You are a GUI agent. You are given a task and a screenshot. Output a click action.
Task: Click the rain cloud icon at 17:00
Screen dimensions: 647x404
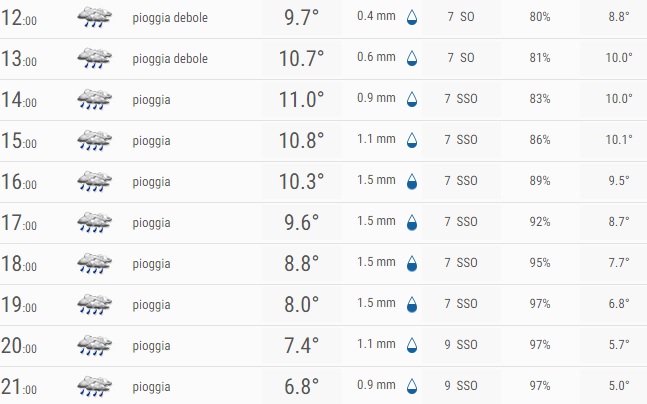click(x=94, y=222)
